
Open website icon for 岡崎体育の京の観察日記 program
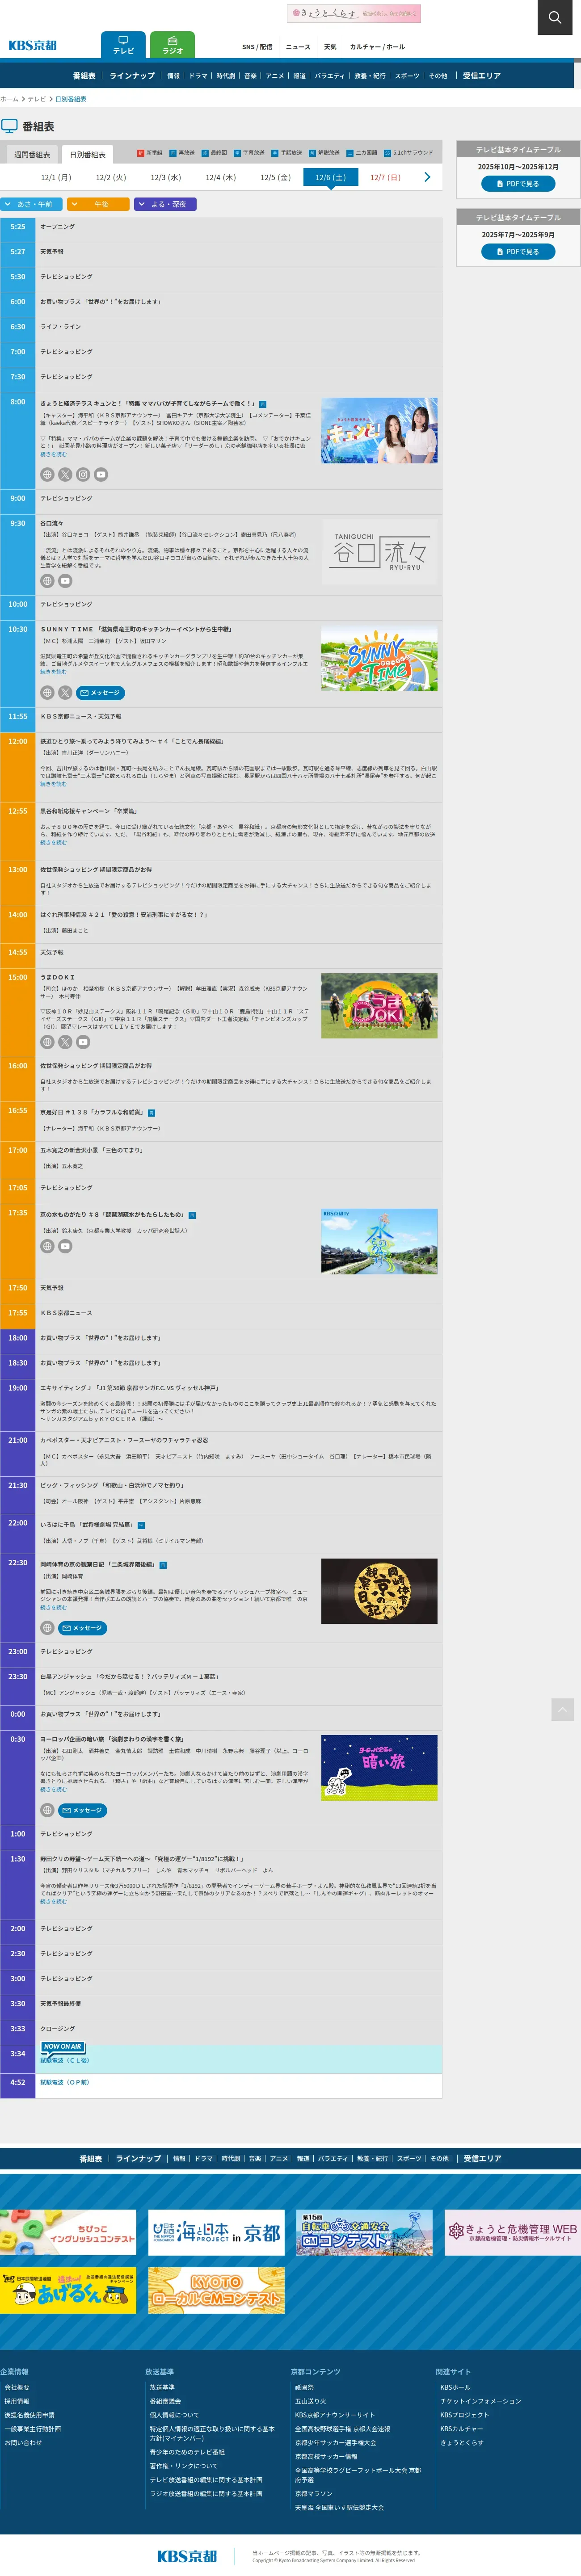coord(47,1628)
